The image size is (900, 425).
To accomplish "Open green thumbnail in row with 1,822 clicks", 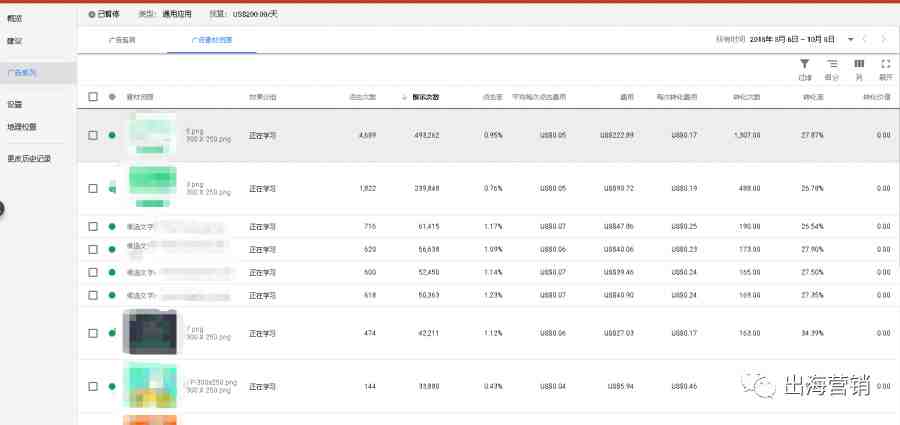I will tap(152, 187).
